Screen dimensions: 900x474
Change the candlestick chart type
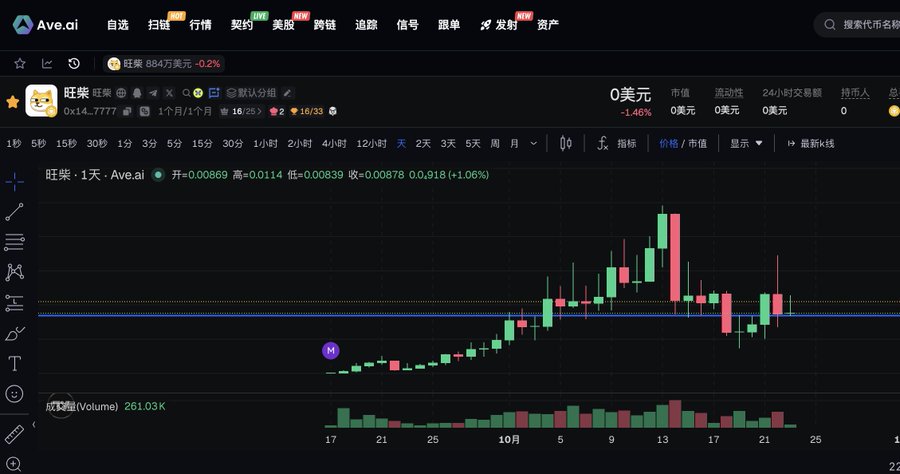(x=566, y=143)
